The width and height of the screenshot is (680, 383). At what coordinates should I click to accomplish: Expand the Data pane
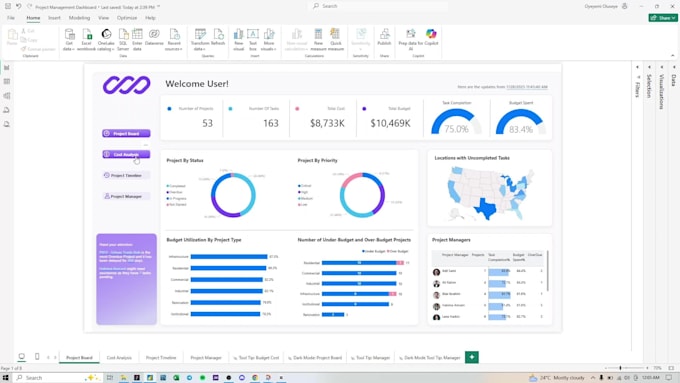(x=674, y=67)
